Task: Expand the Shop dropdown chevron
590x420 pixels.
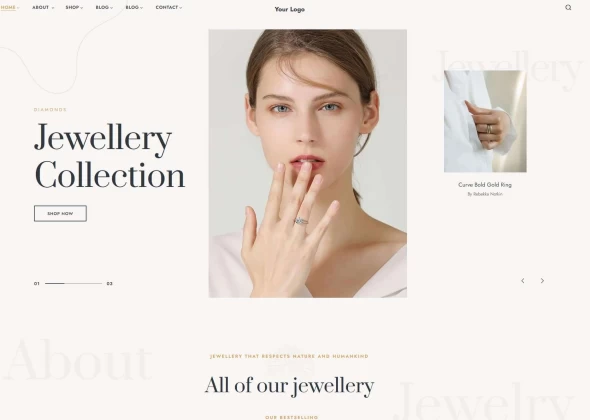Action: pyautogui.click(x=82, y=8)
